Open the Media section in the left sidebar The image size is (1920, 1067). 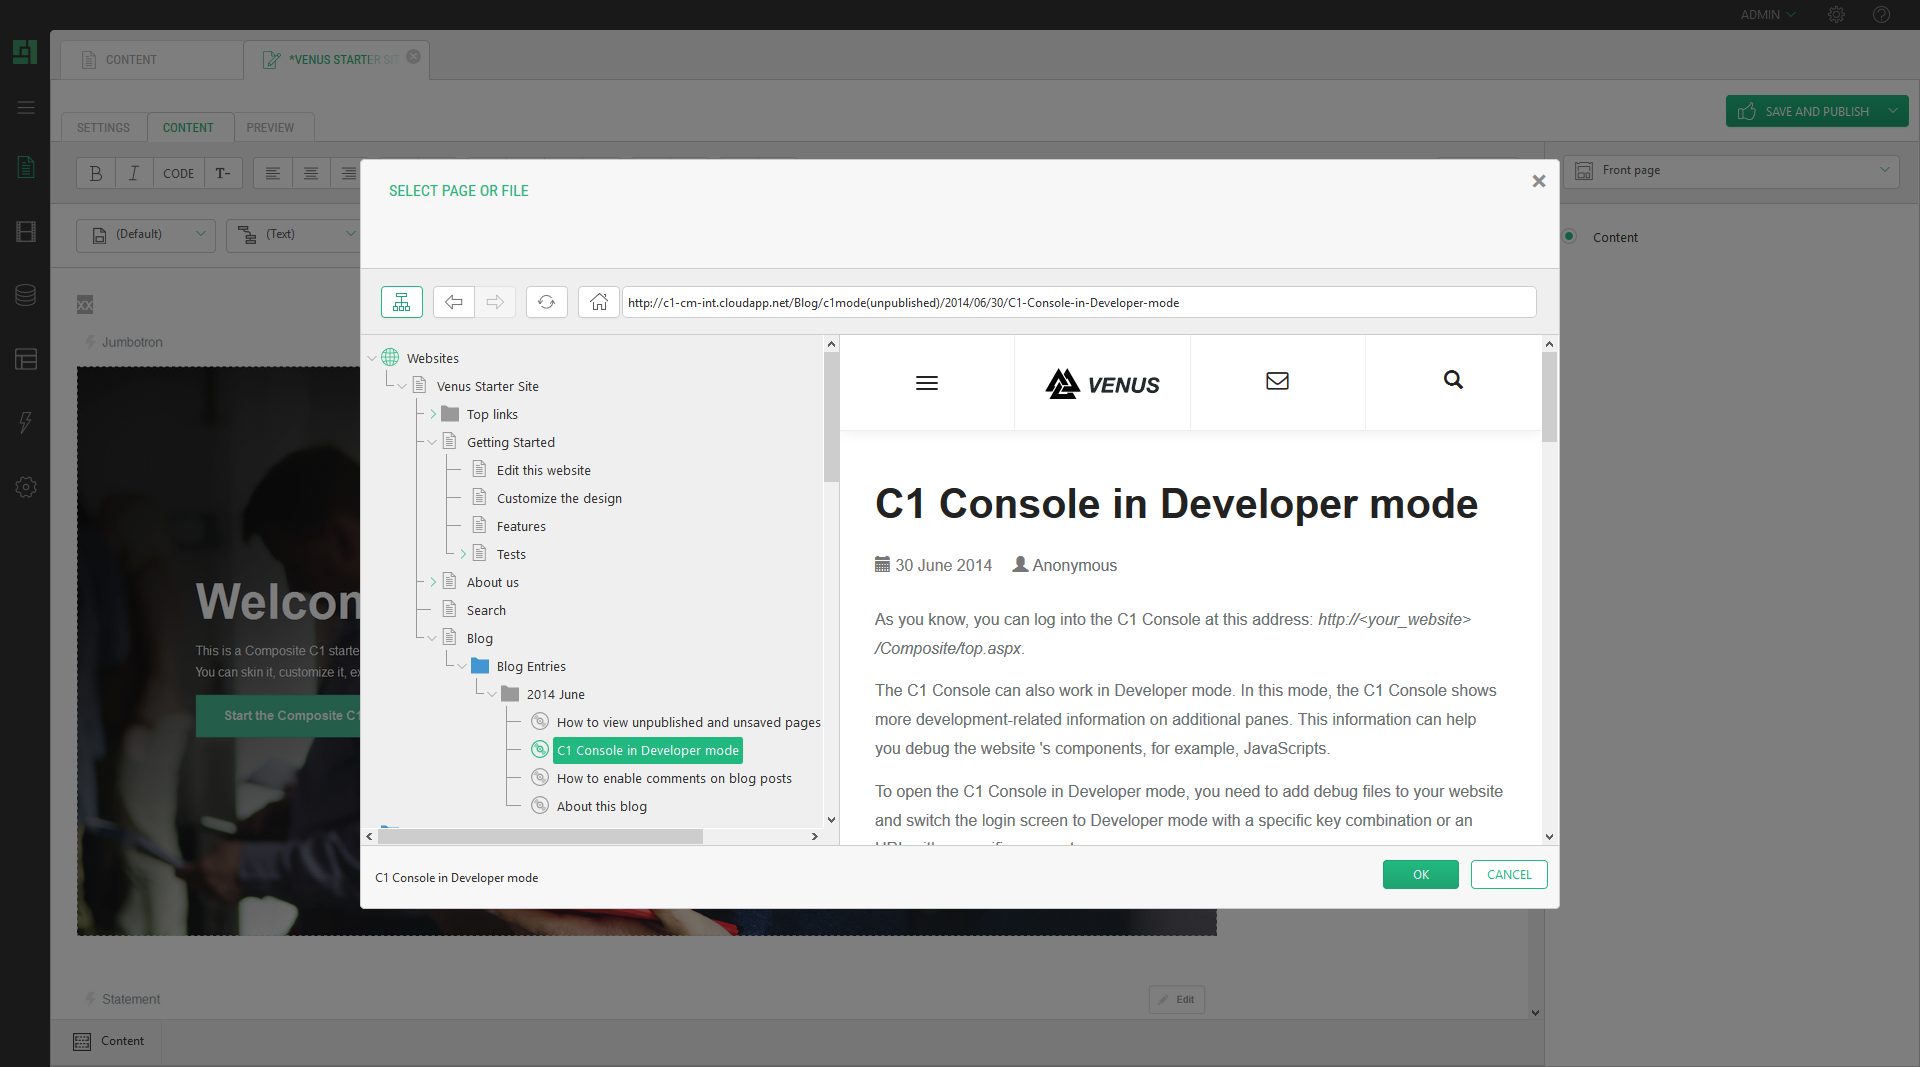(25, 231)
